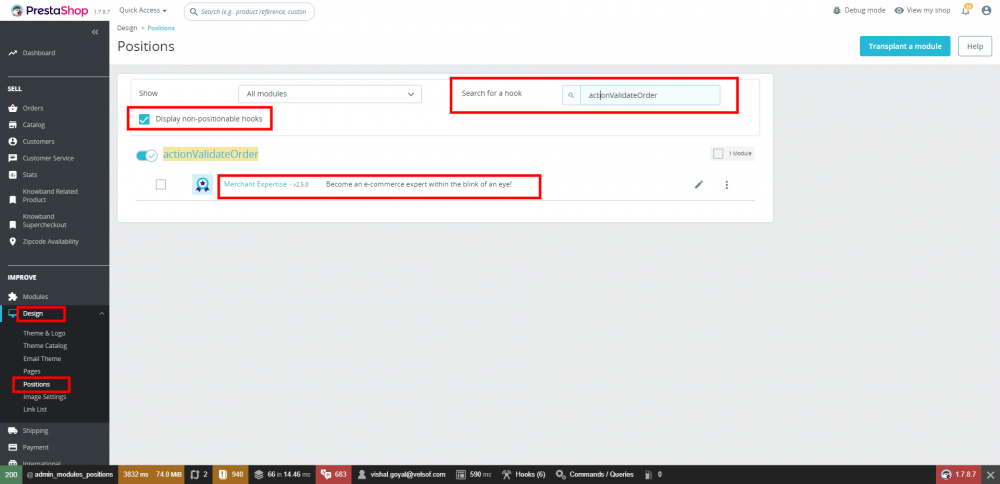The width and height of the screenshot is (1000, 484).
Task: Click the Help button
Action: pyautogui.click(x=975, y=47)
